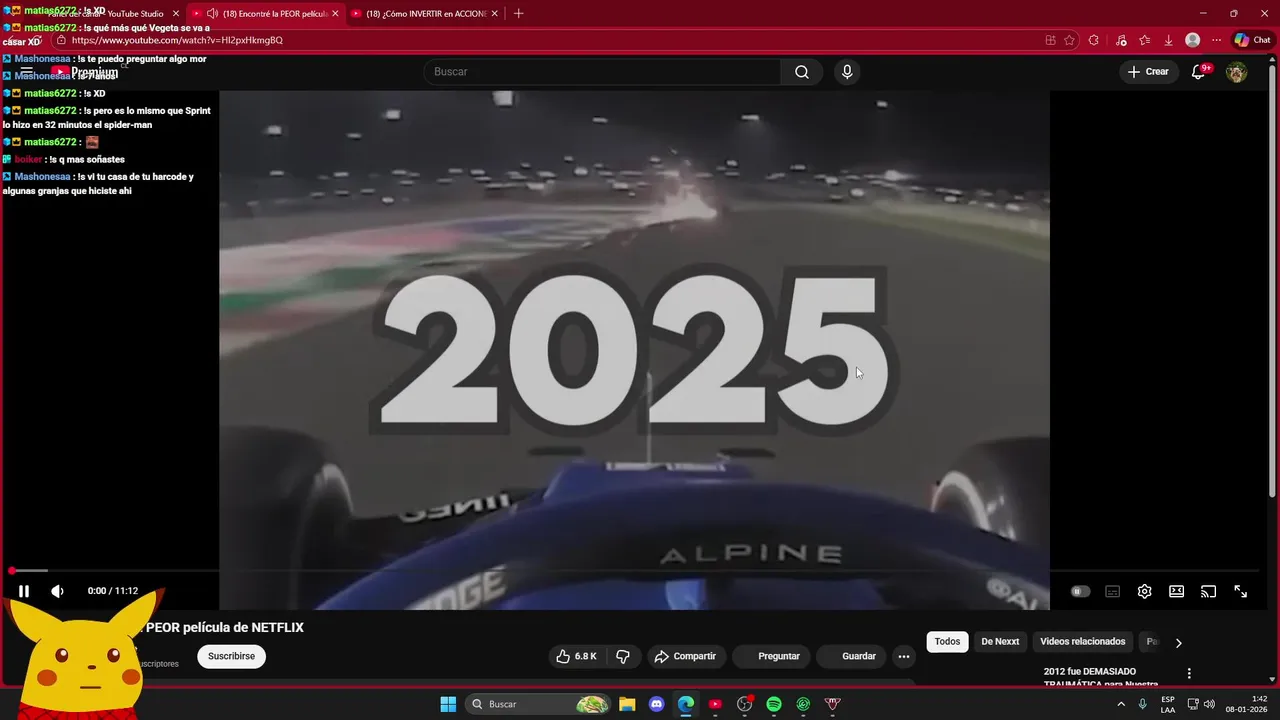Dislike the video with thumbs down
The width and height of the screenshot is (1280, 720).
tap(622, 656)
